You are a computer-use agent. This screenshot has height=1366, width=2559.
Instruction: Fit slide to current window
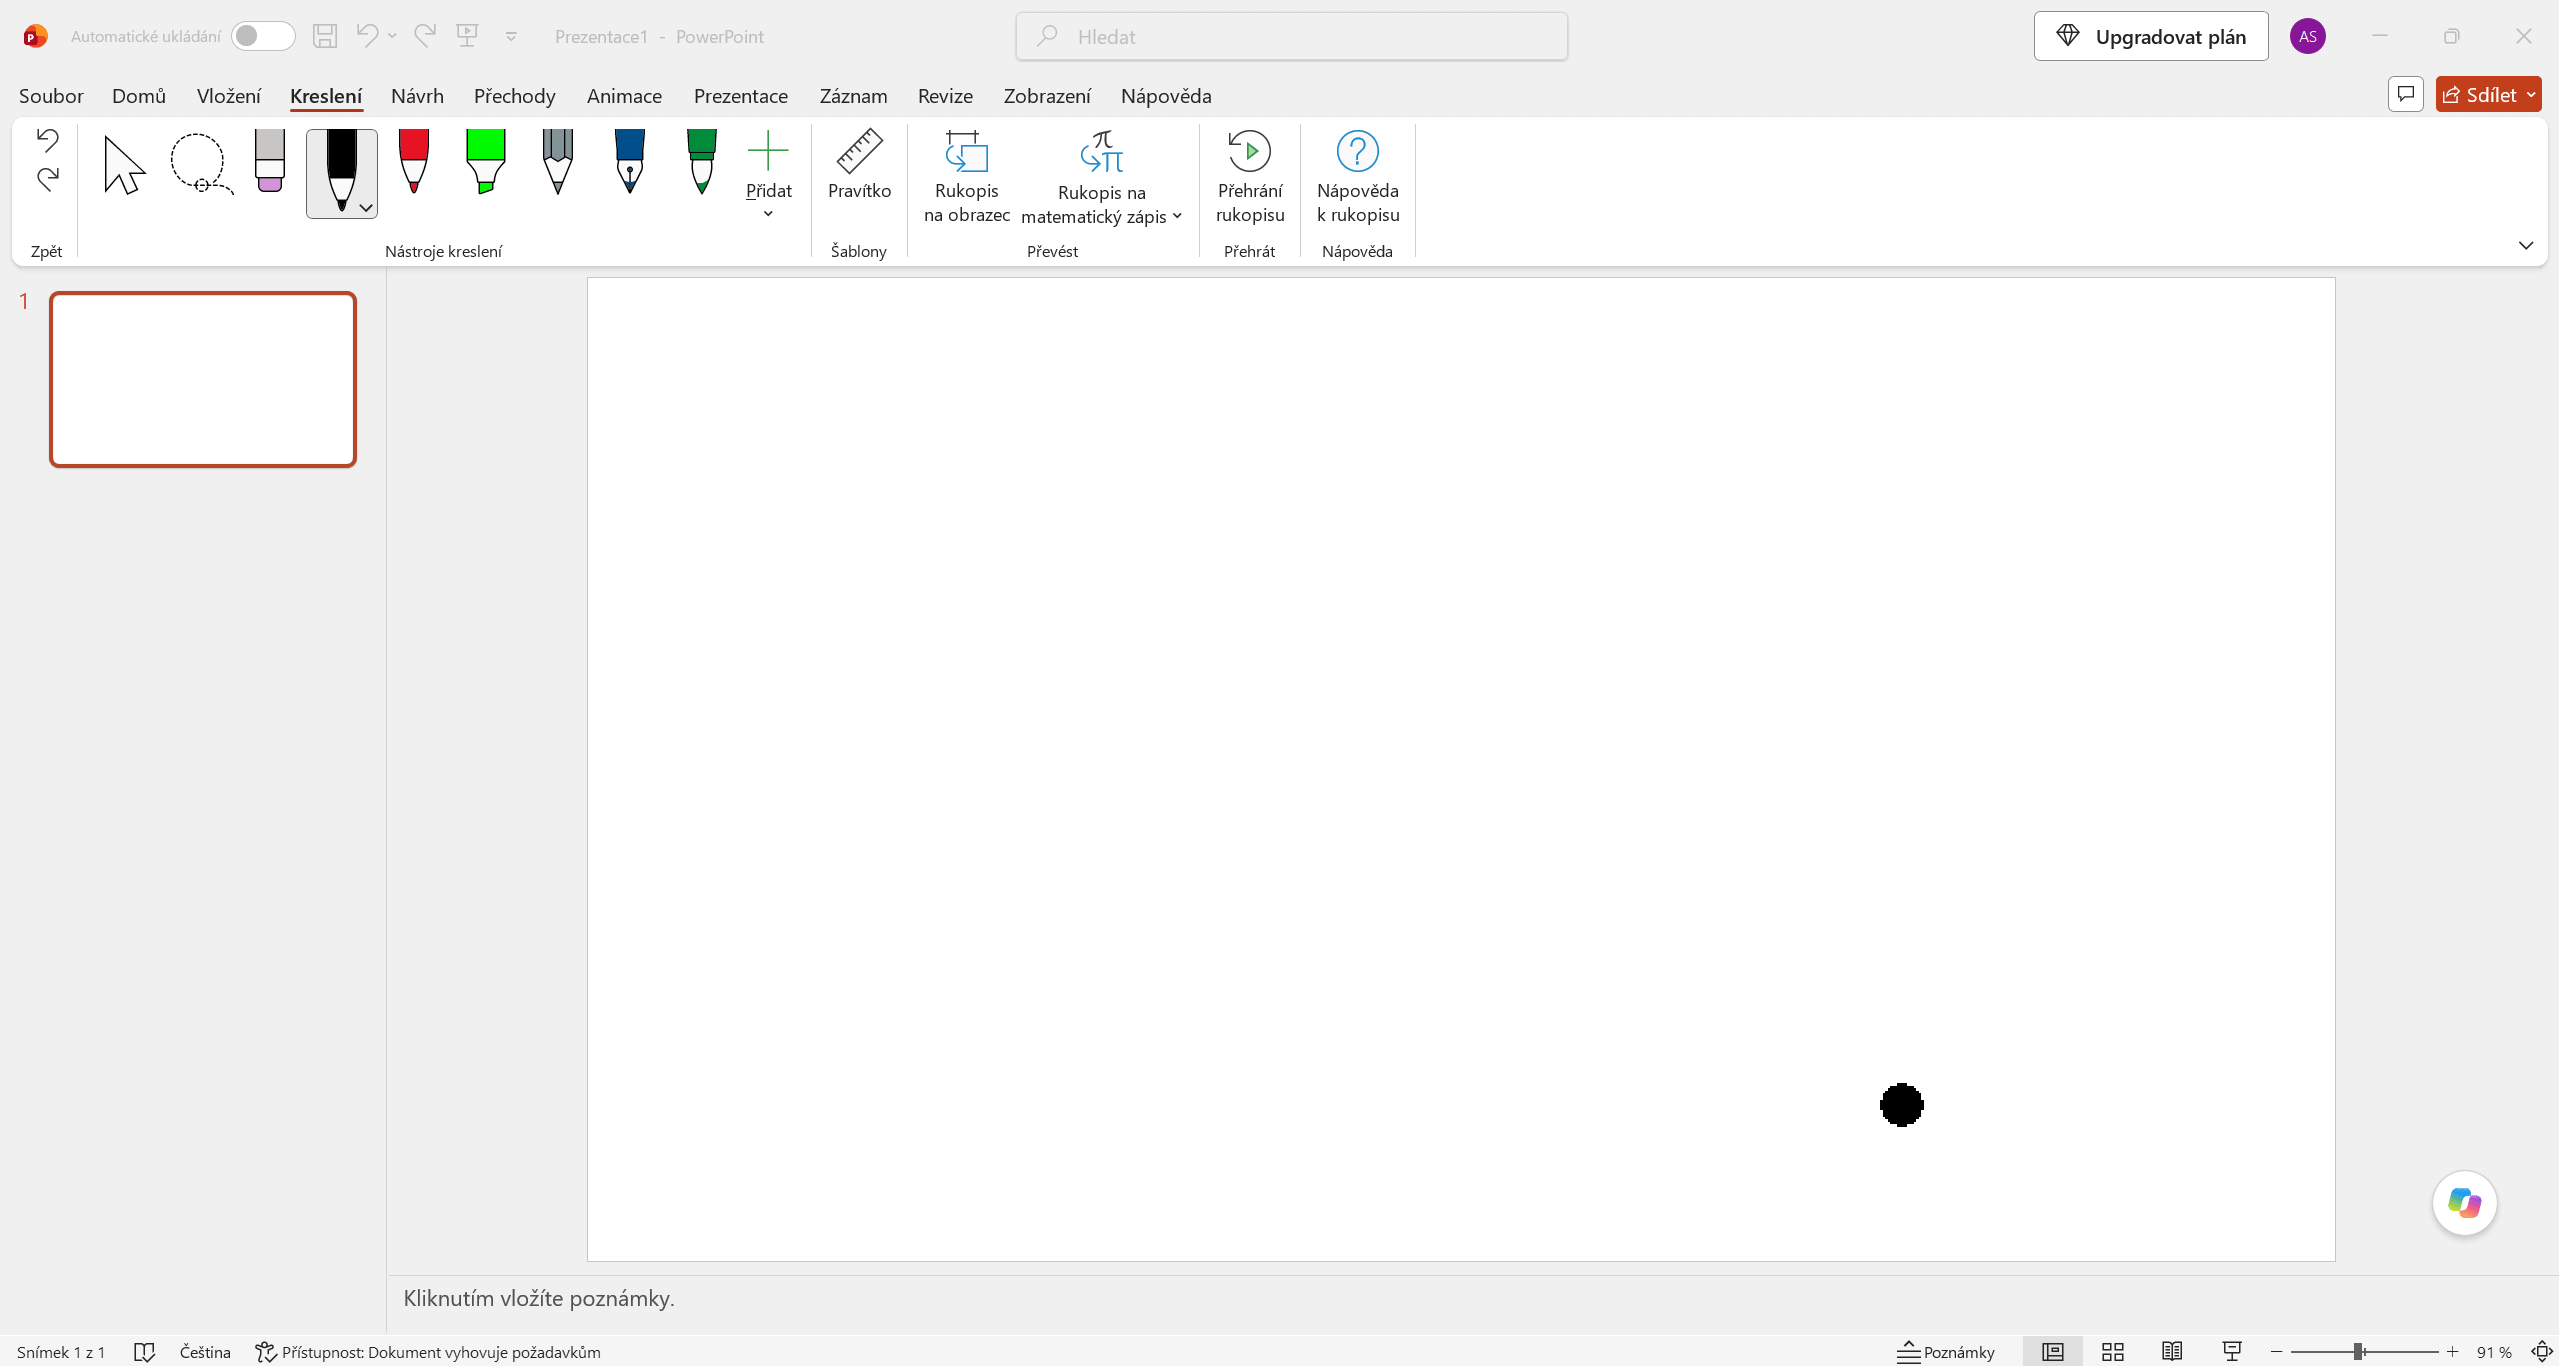point(2542,1352)
